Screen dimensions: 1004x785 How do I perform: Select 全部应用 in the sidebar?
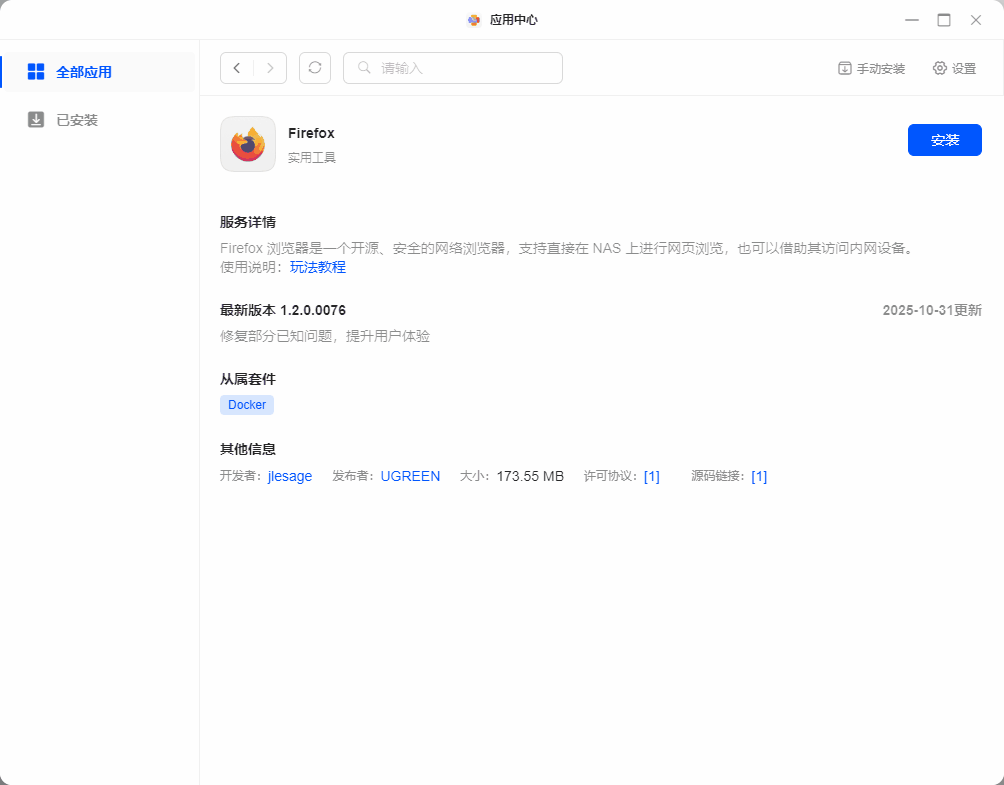99,72
